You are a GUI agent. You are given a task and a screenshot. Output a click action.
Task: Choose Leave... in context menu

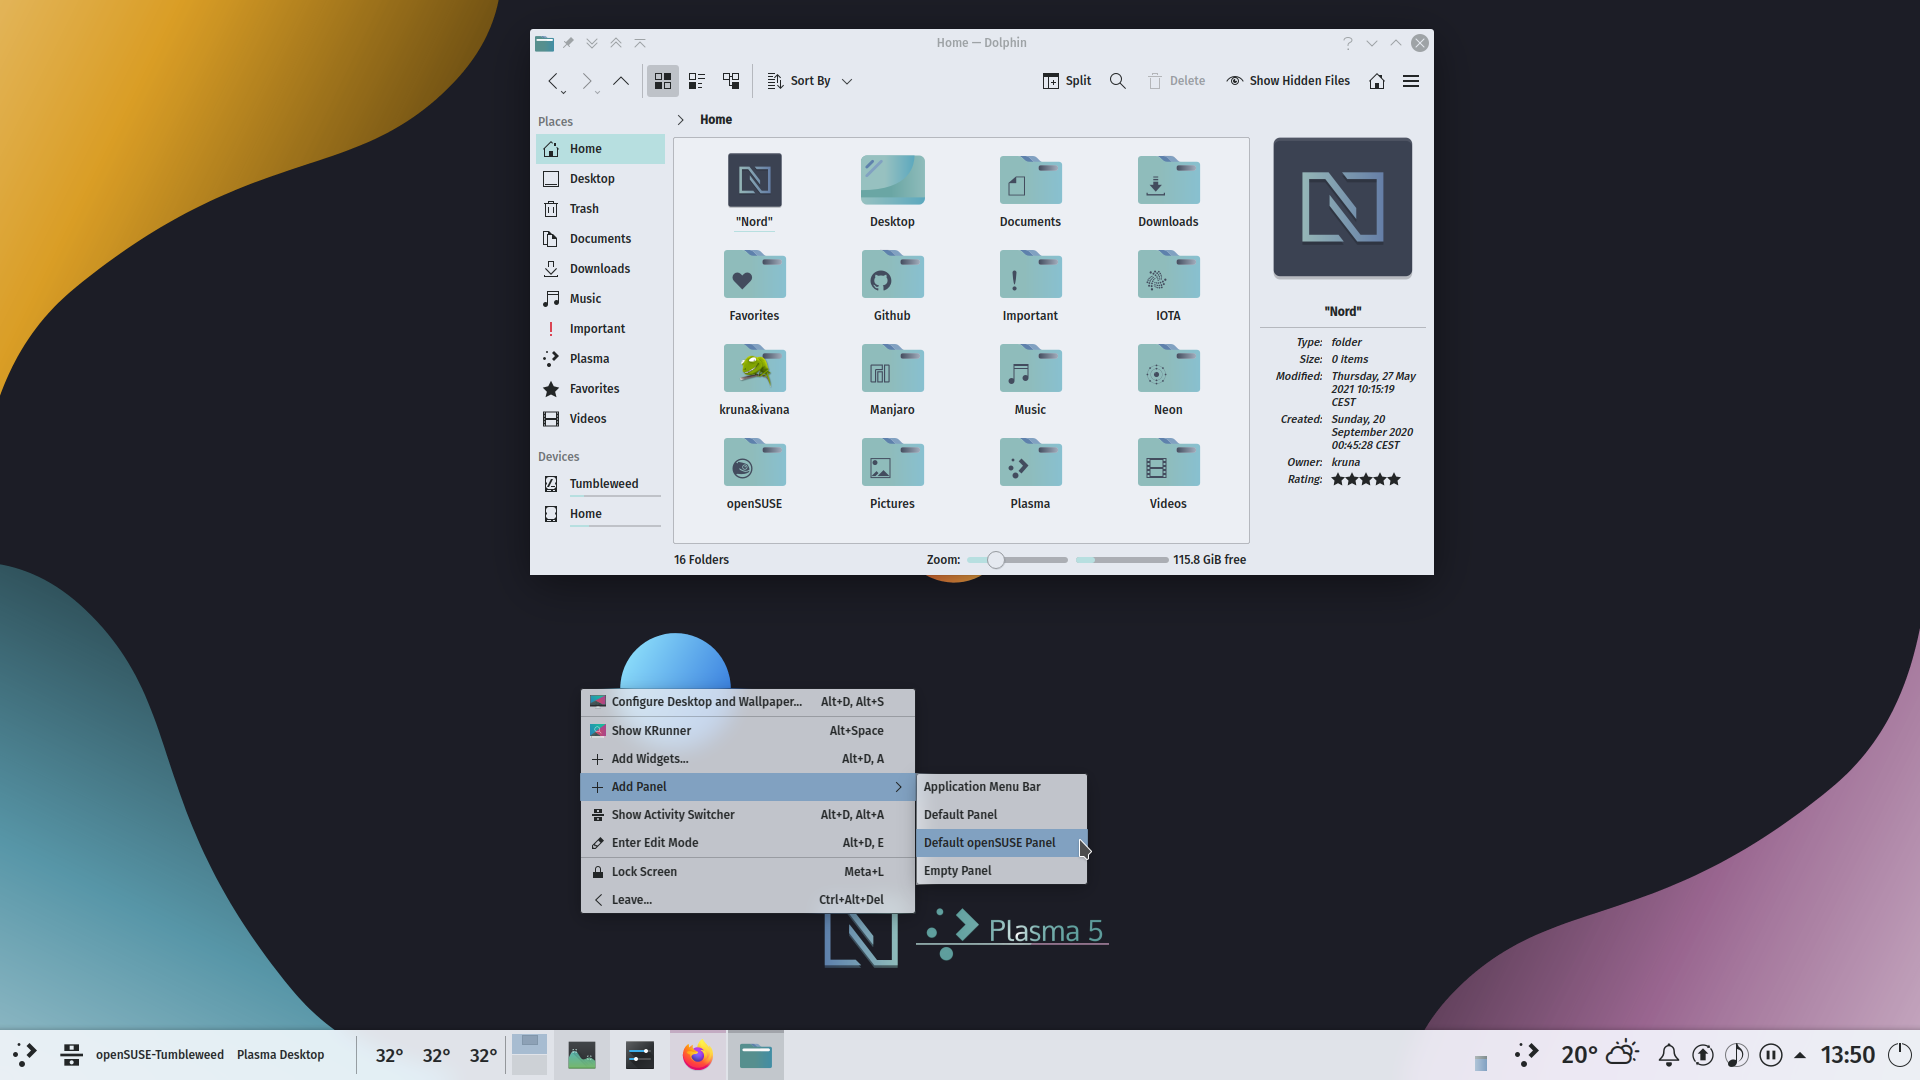pyautogui.click(x=748, y=900)
